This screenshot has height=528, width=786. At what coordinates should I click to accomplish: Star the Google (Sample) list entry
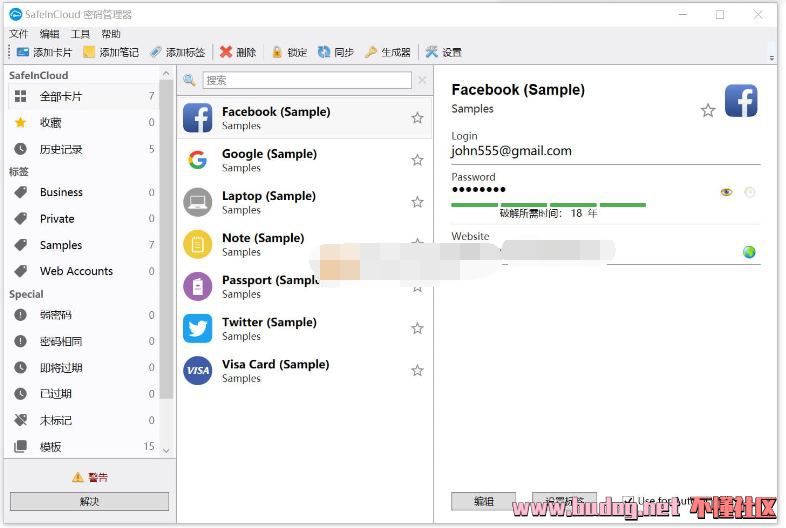click(x=417, y=160)
